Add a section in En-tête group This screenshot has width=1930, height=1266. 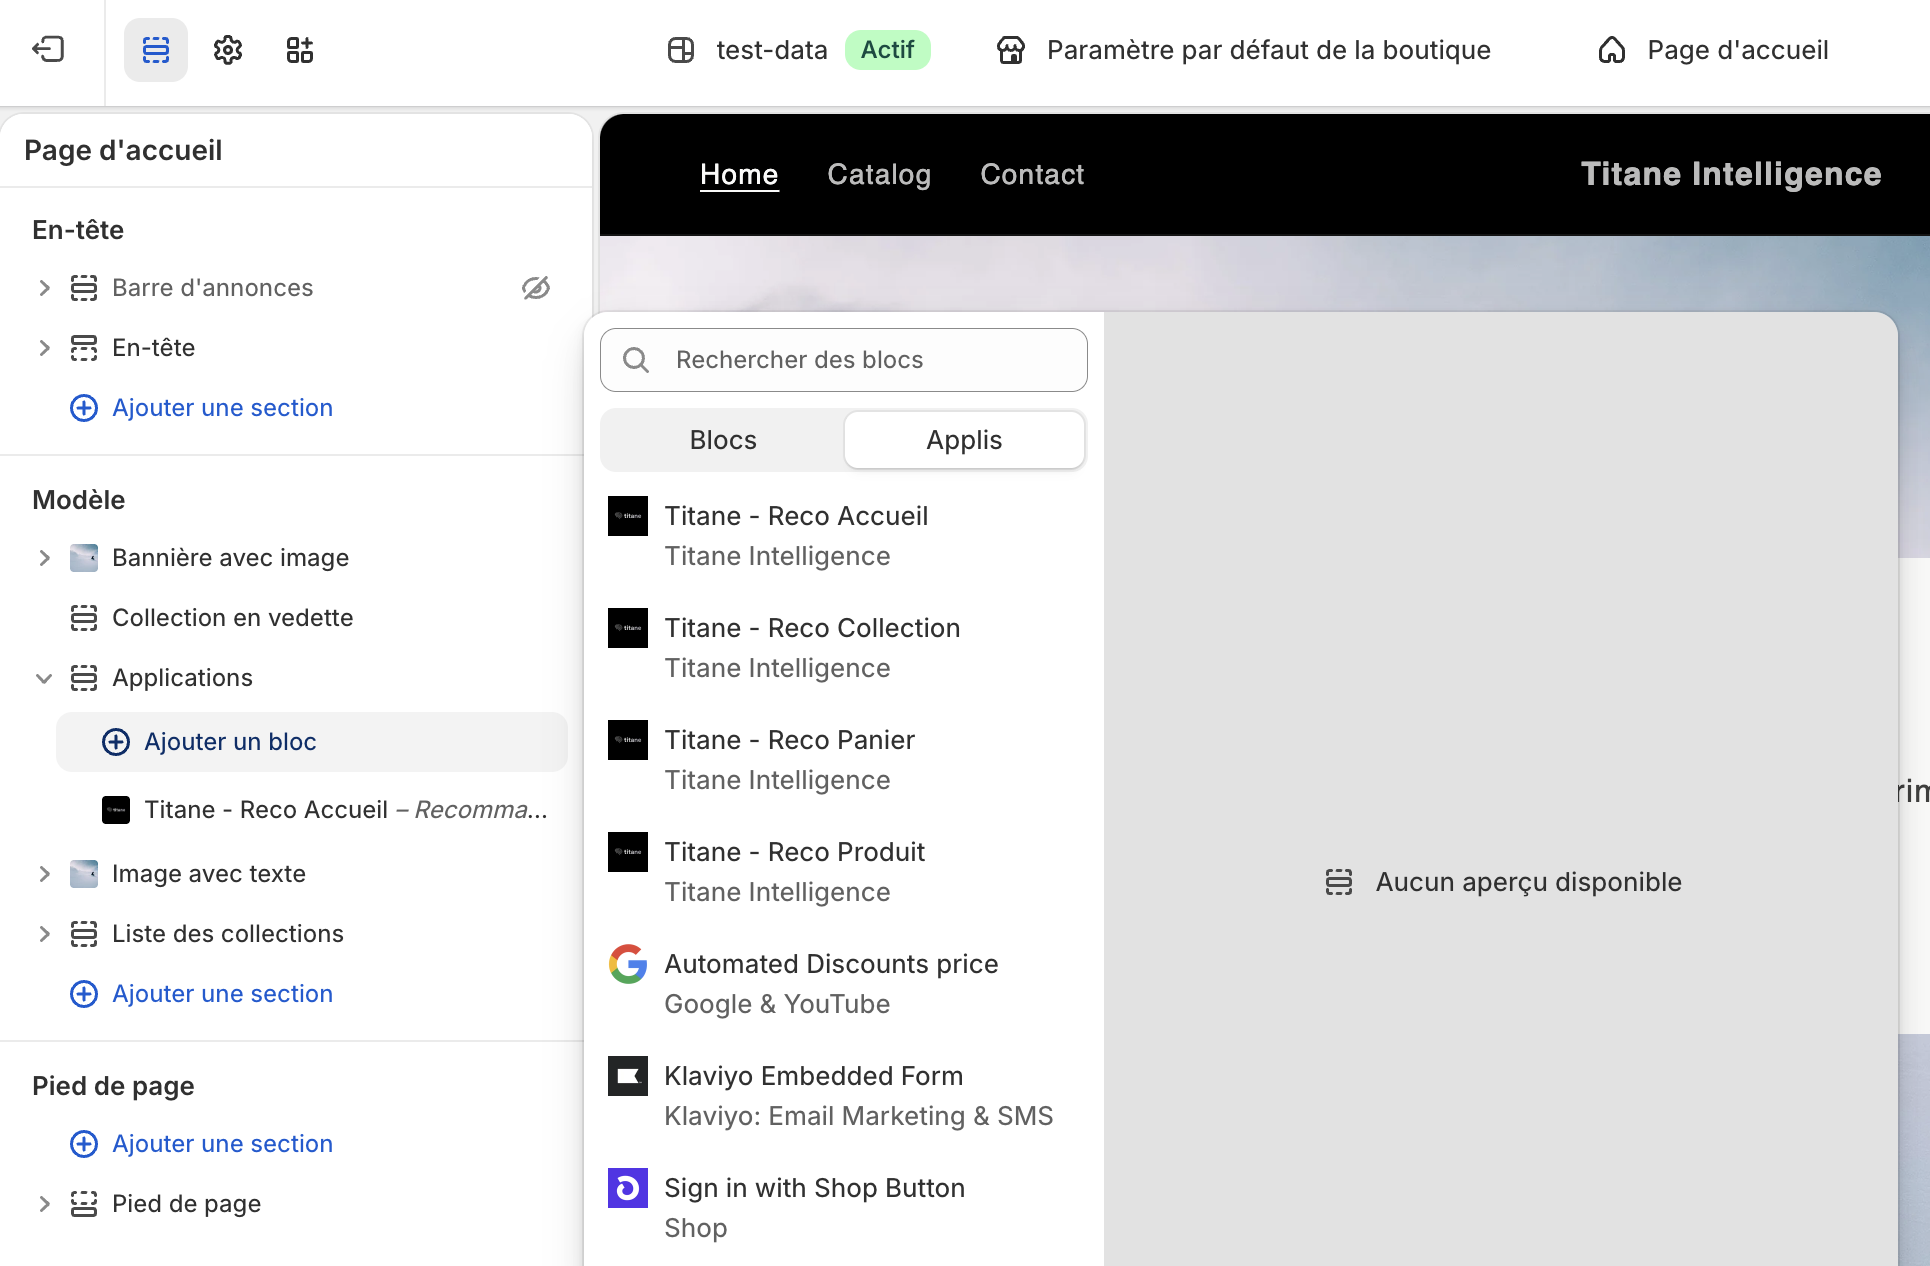pos(202,408)
